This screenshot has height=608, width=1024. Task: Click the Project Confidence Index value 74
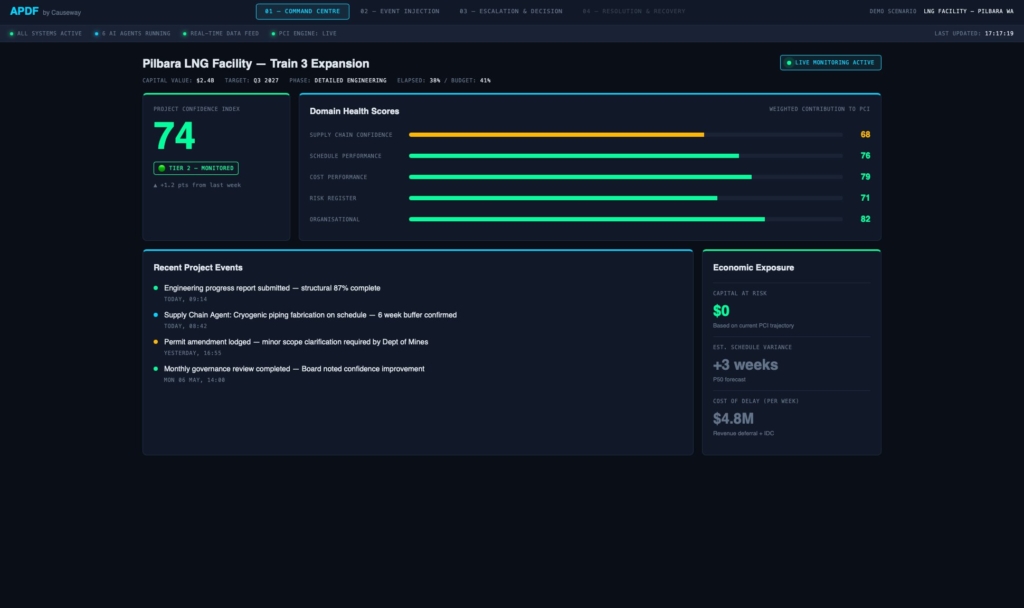pos(174,136)
